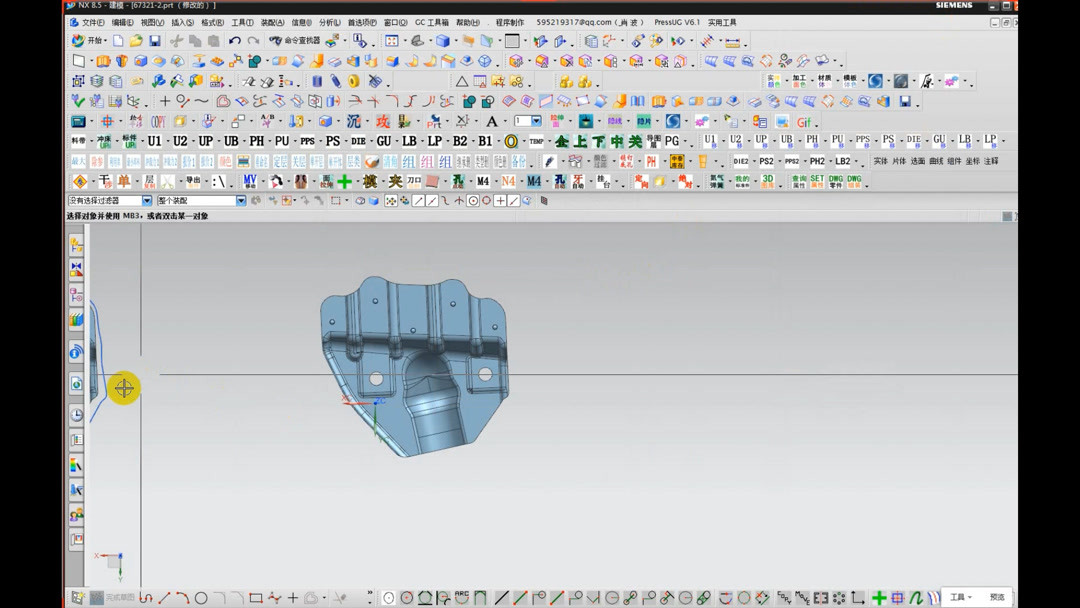Click the PH toolbar icon in the first die row
Screen dimensions: 1080x608
[x=257, y=141]
